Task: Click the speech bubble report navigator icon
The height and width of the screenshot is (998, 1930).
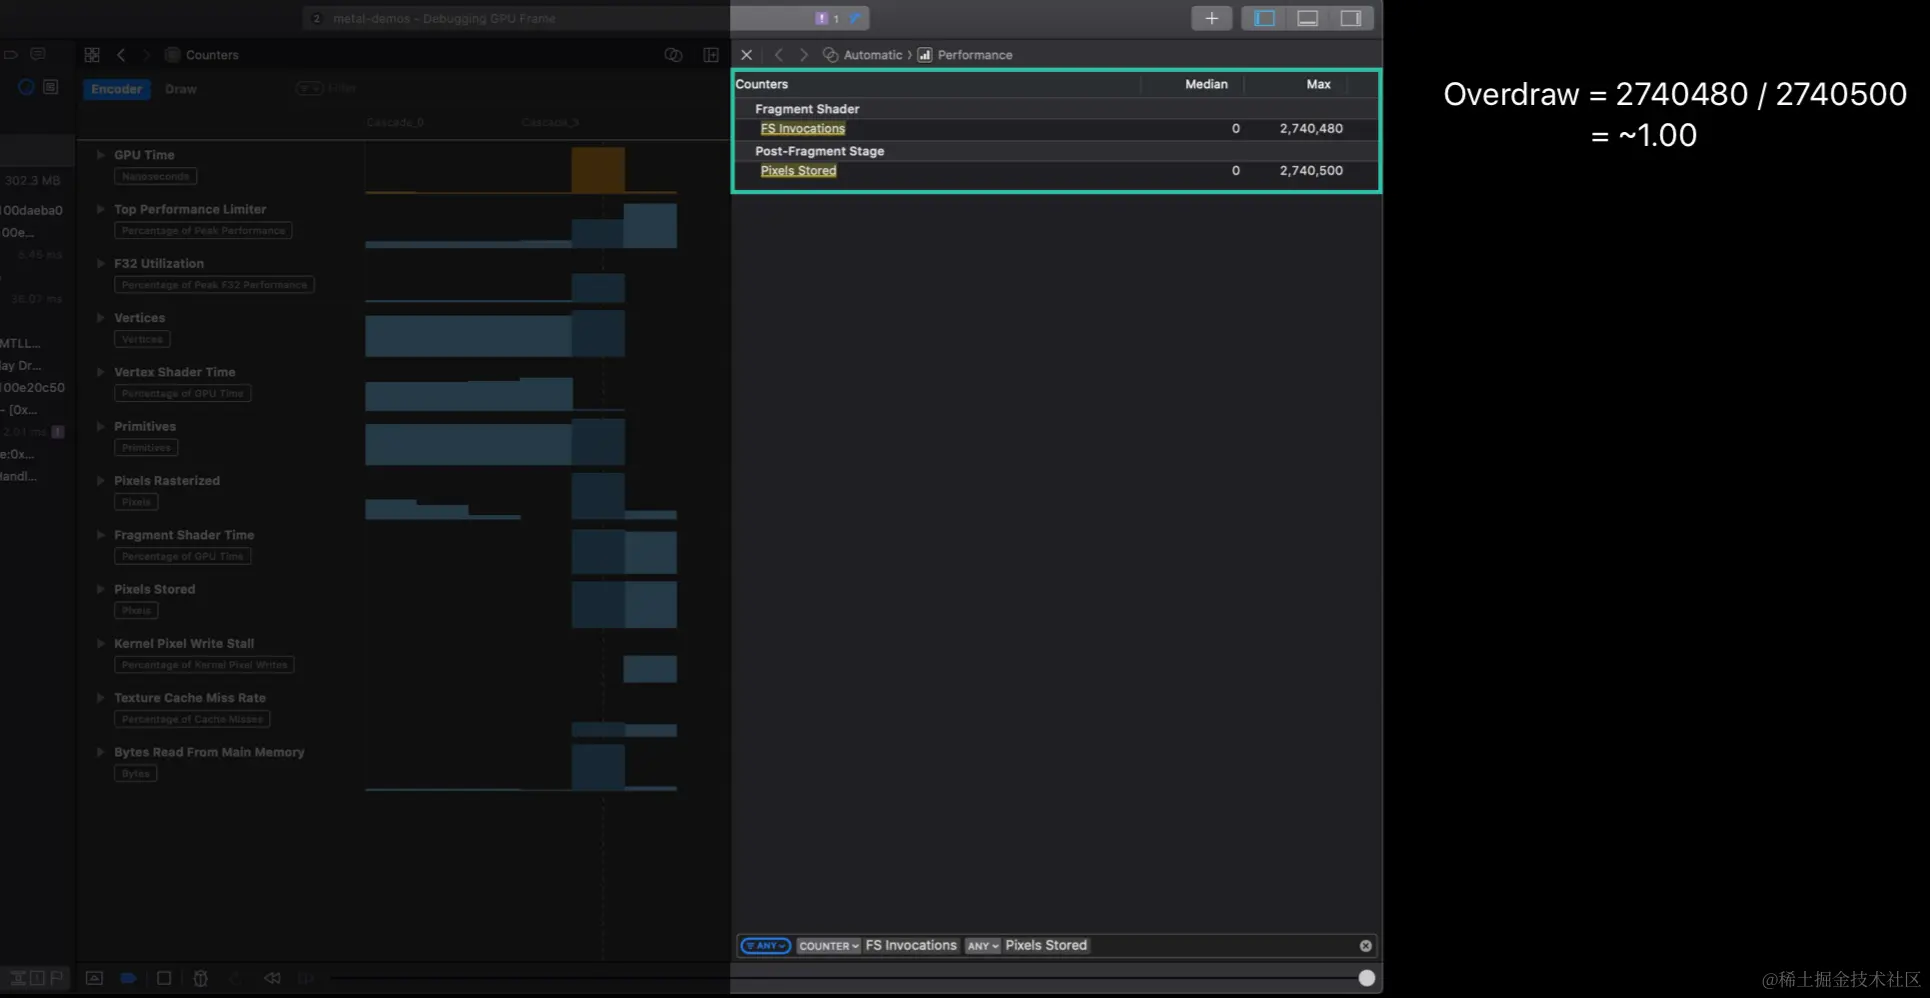Action: [x=38, y=54]
